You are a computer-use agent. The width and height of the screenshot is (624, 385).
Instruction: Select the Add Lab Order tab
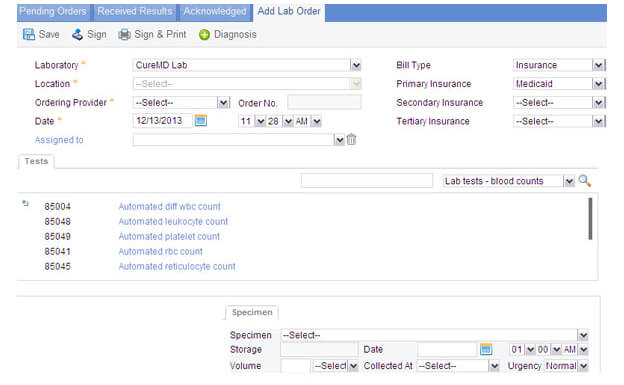tap(289, 11)
